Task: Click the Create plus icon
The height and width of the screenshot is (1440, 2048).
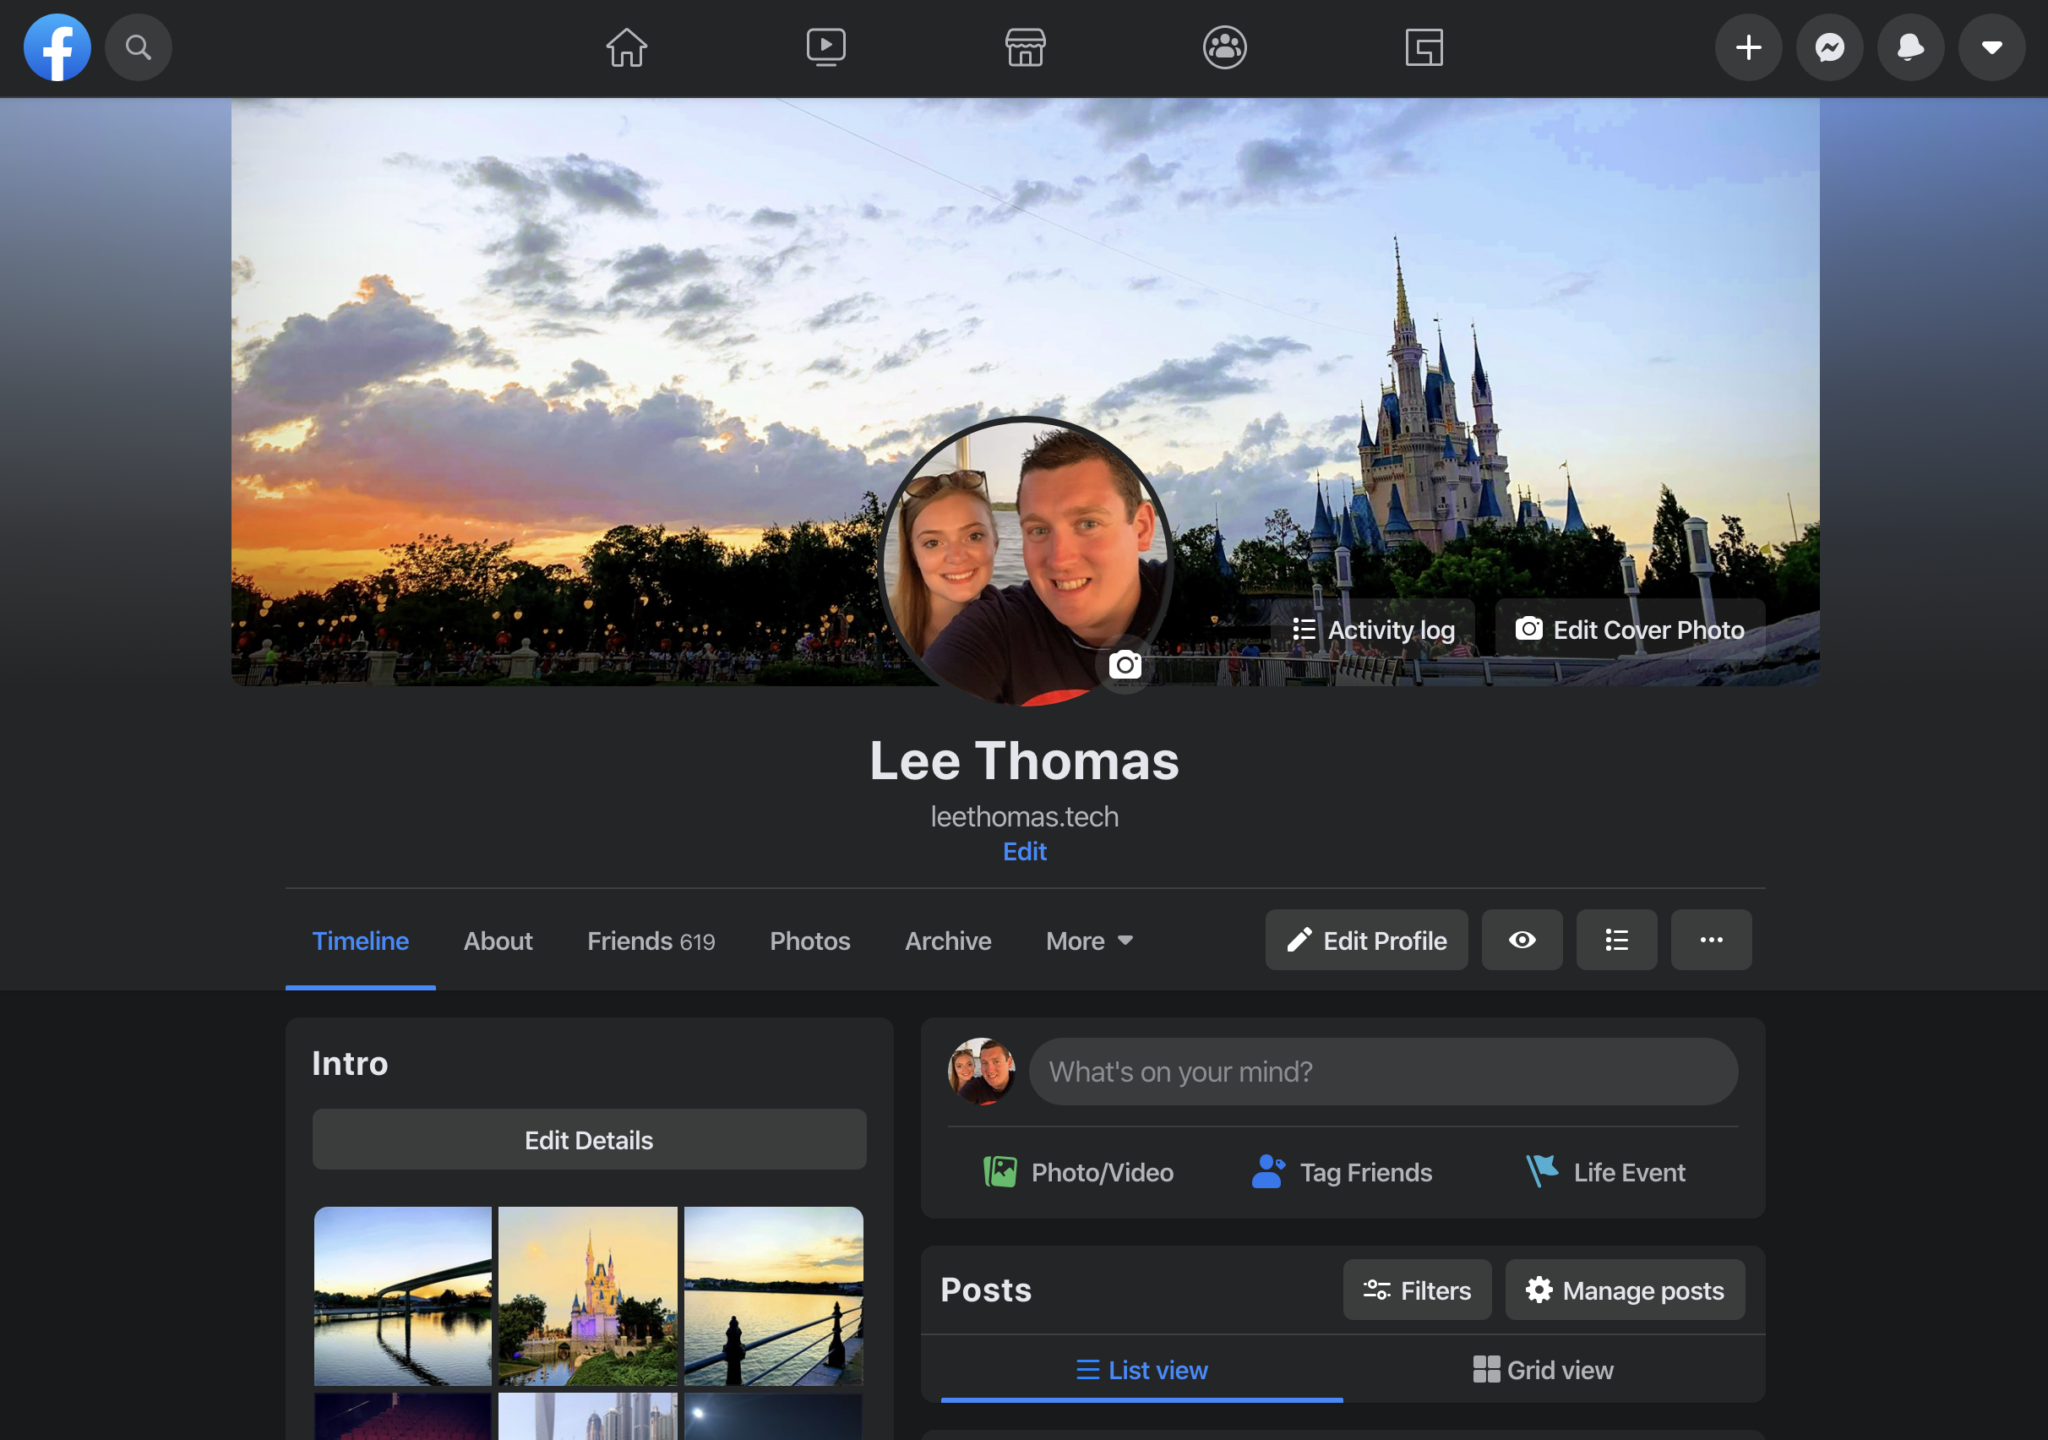Action: [1748, 47]
